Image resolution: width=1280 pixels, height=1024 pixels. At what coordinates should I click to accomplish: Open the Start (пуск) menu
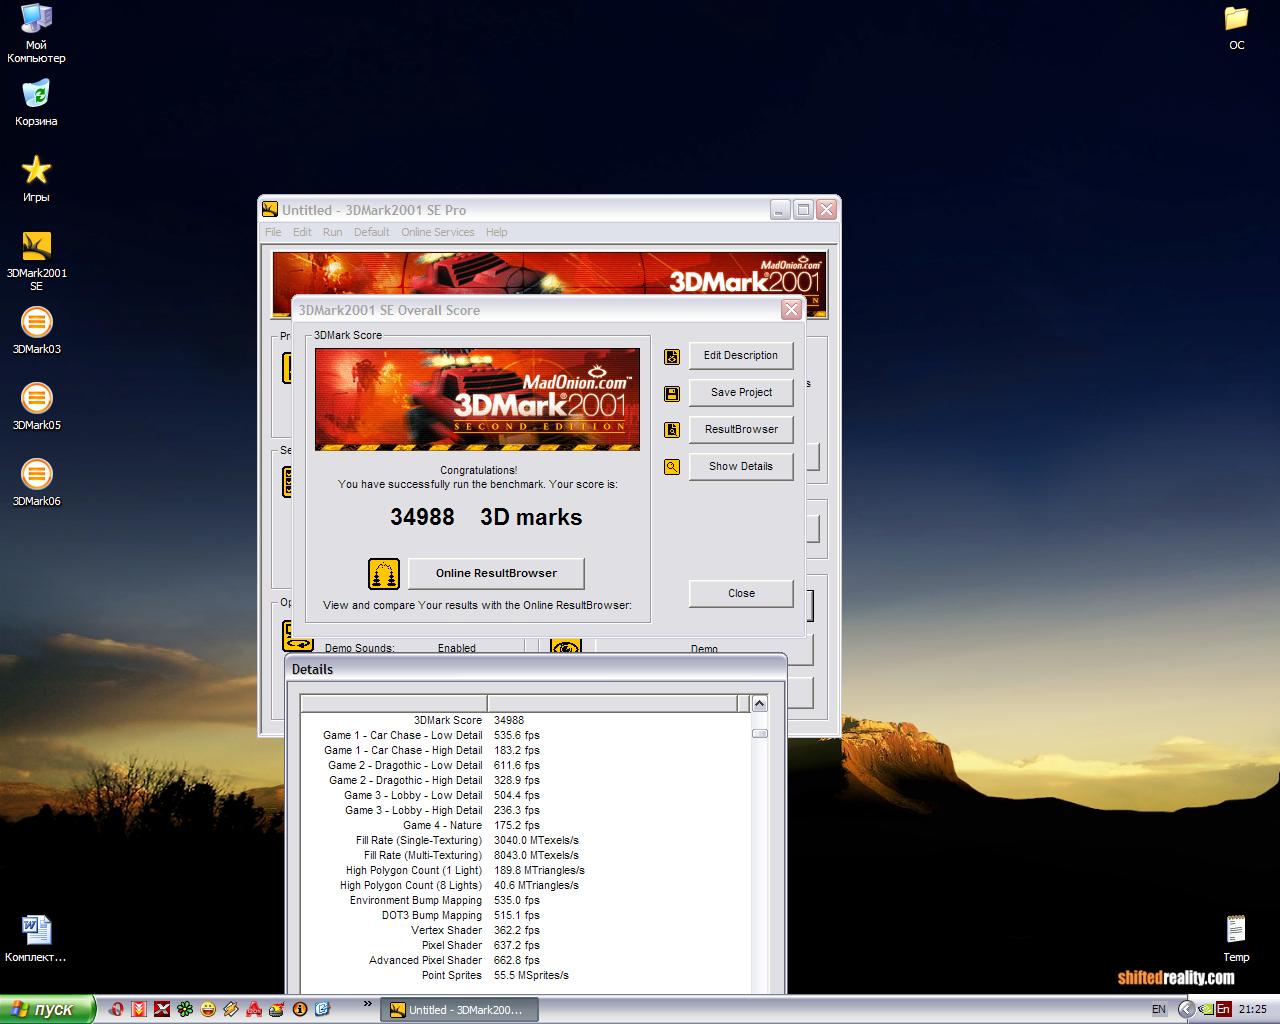click(x=48, y=1009)
